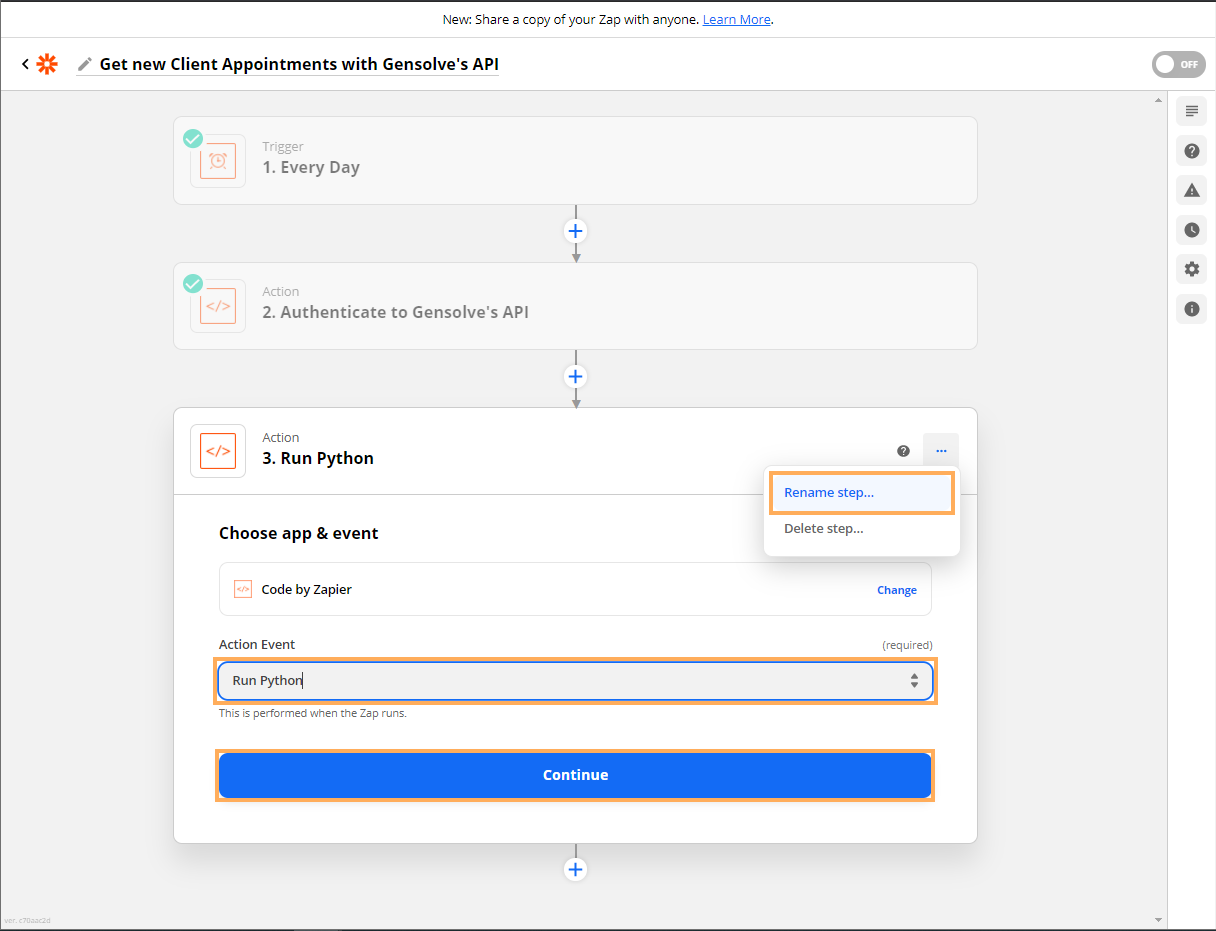Image resolution: width=1216 pixels, height=931 pixels.
Task: Click the Action Event dropdown arrows
Action: point(914,681)
